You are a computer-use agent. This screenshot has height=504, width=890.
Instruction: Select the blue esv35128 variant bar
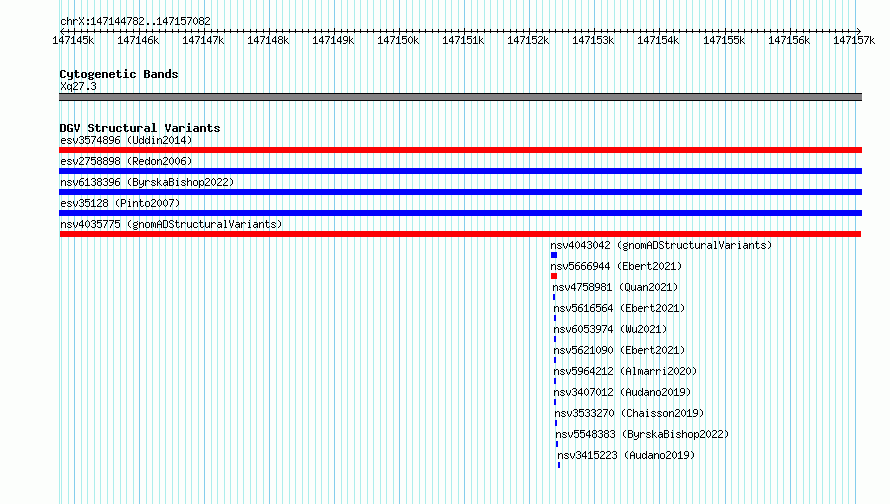coord(460,213)
